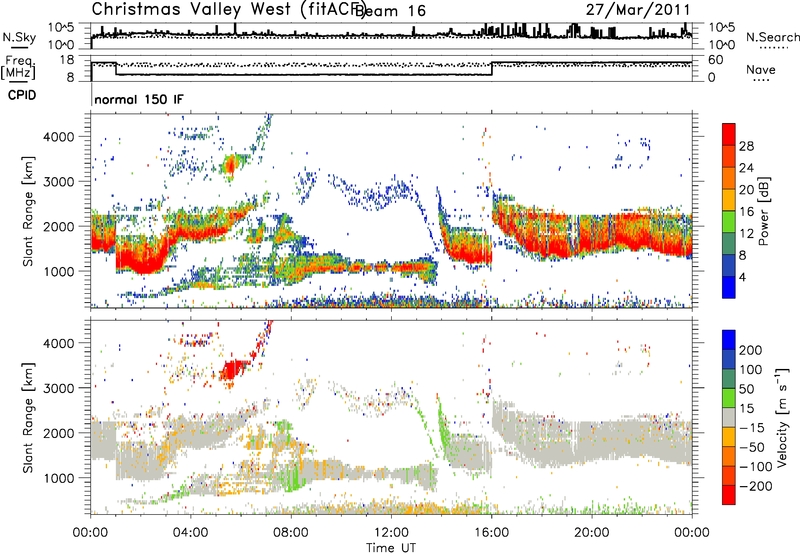Select the "100" velocity colorbar value
800x554 pixels.
[751, 369]
